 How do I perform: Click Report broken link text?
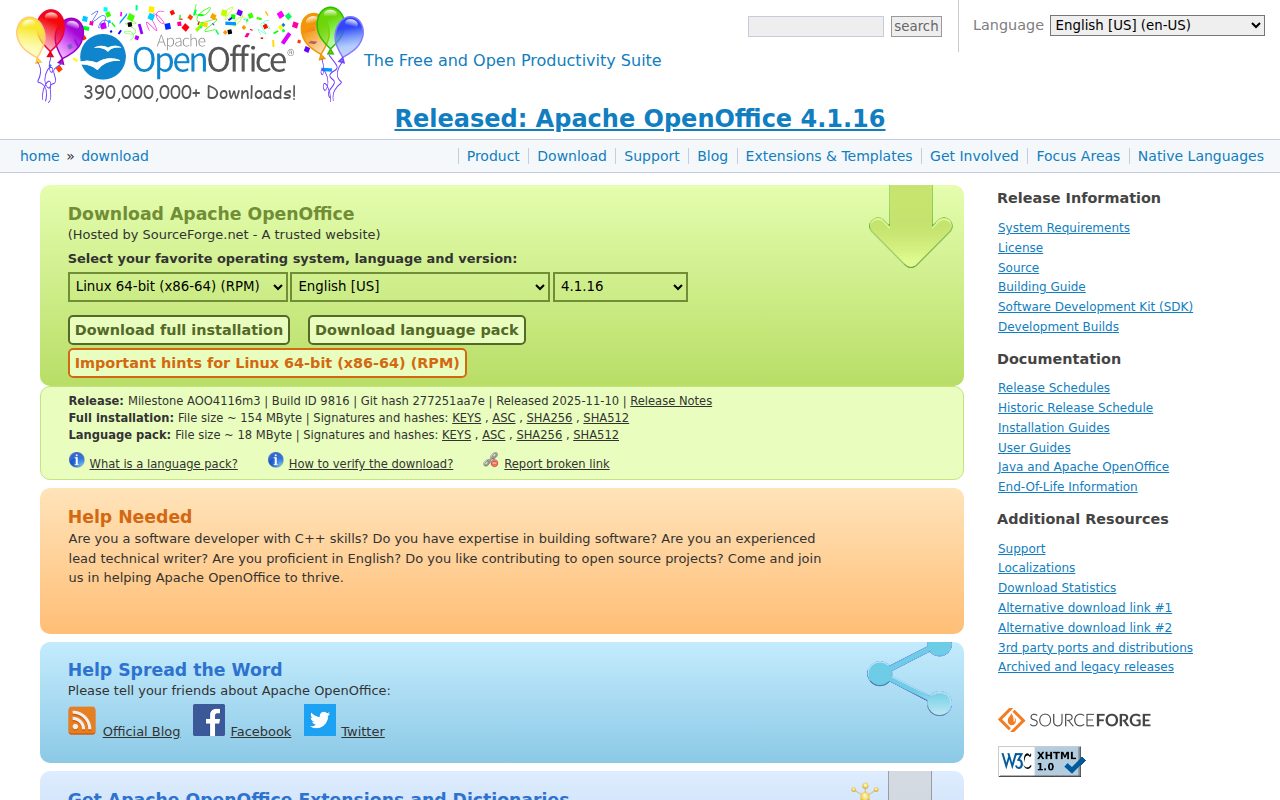pyautogui.click(x=557, y=464)
